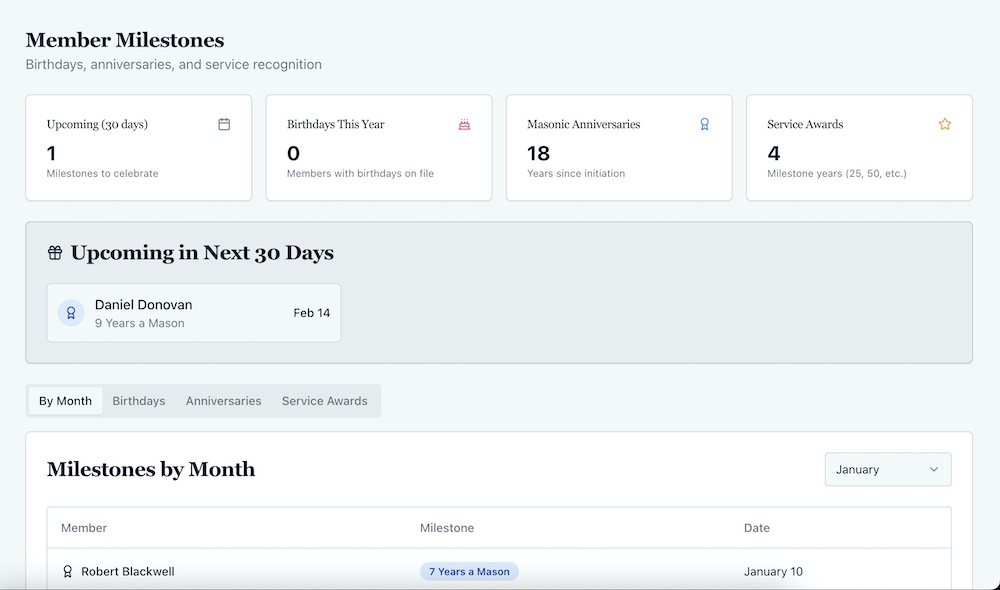Select the By Month tab
Screen dimensions: 1000x590
(65, 401)
